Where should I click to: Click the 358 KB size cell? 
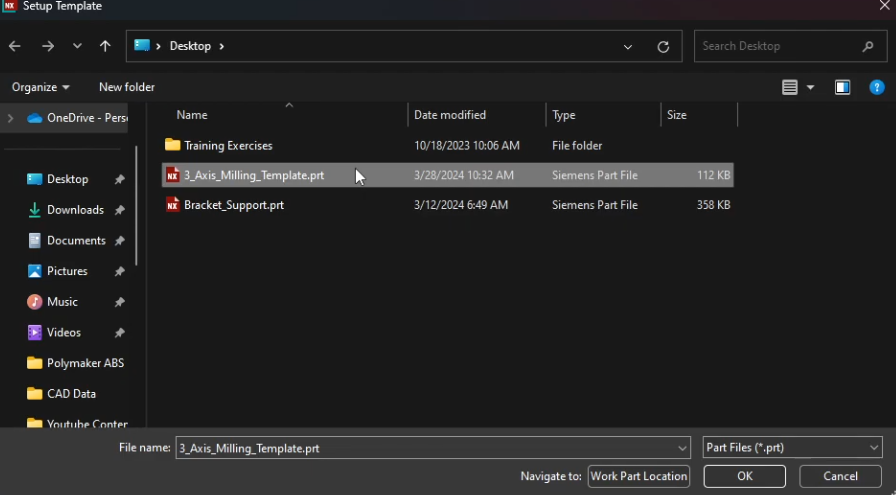(x=713, y=205)
